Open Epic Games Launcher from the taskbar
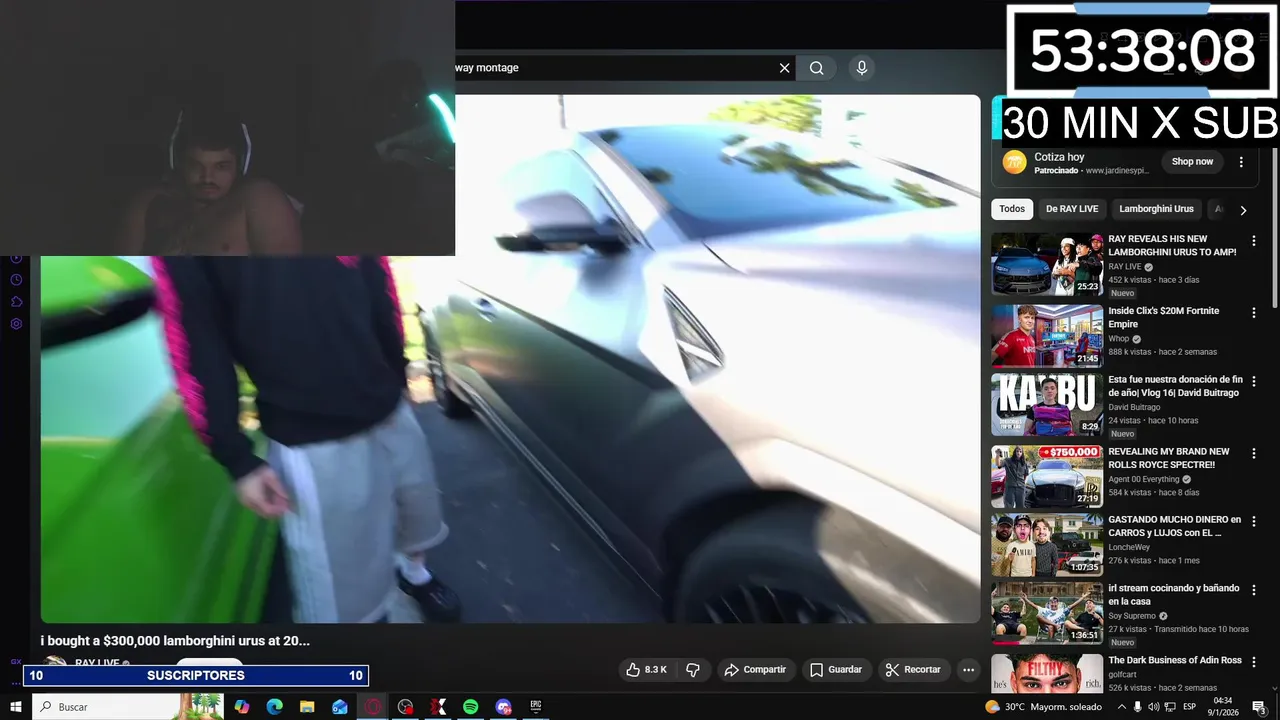This screenshot has height=720, width=1280. 536,707
